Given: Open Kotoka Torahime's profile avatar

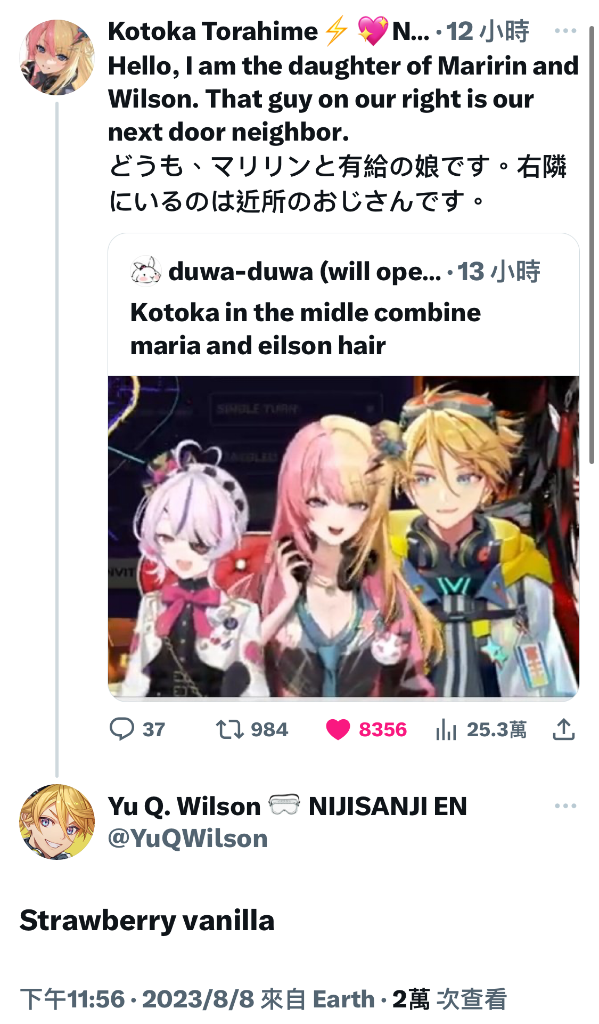Looking at the screenshot, I should [57, 57].
